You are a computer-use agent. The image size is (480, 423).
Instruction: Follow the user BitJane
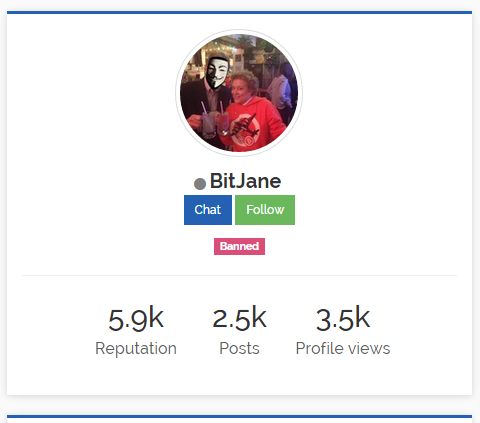(x=265, y=210)
